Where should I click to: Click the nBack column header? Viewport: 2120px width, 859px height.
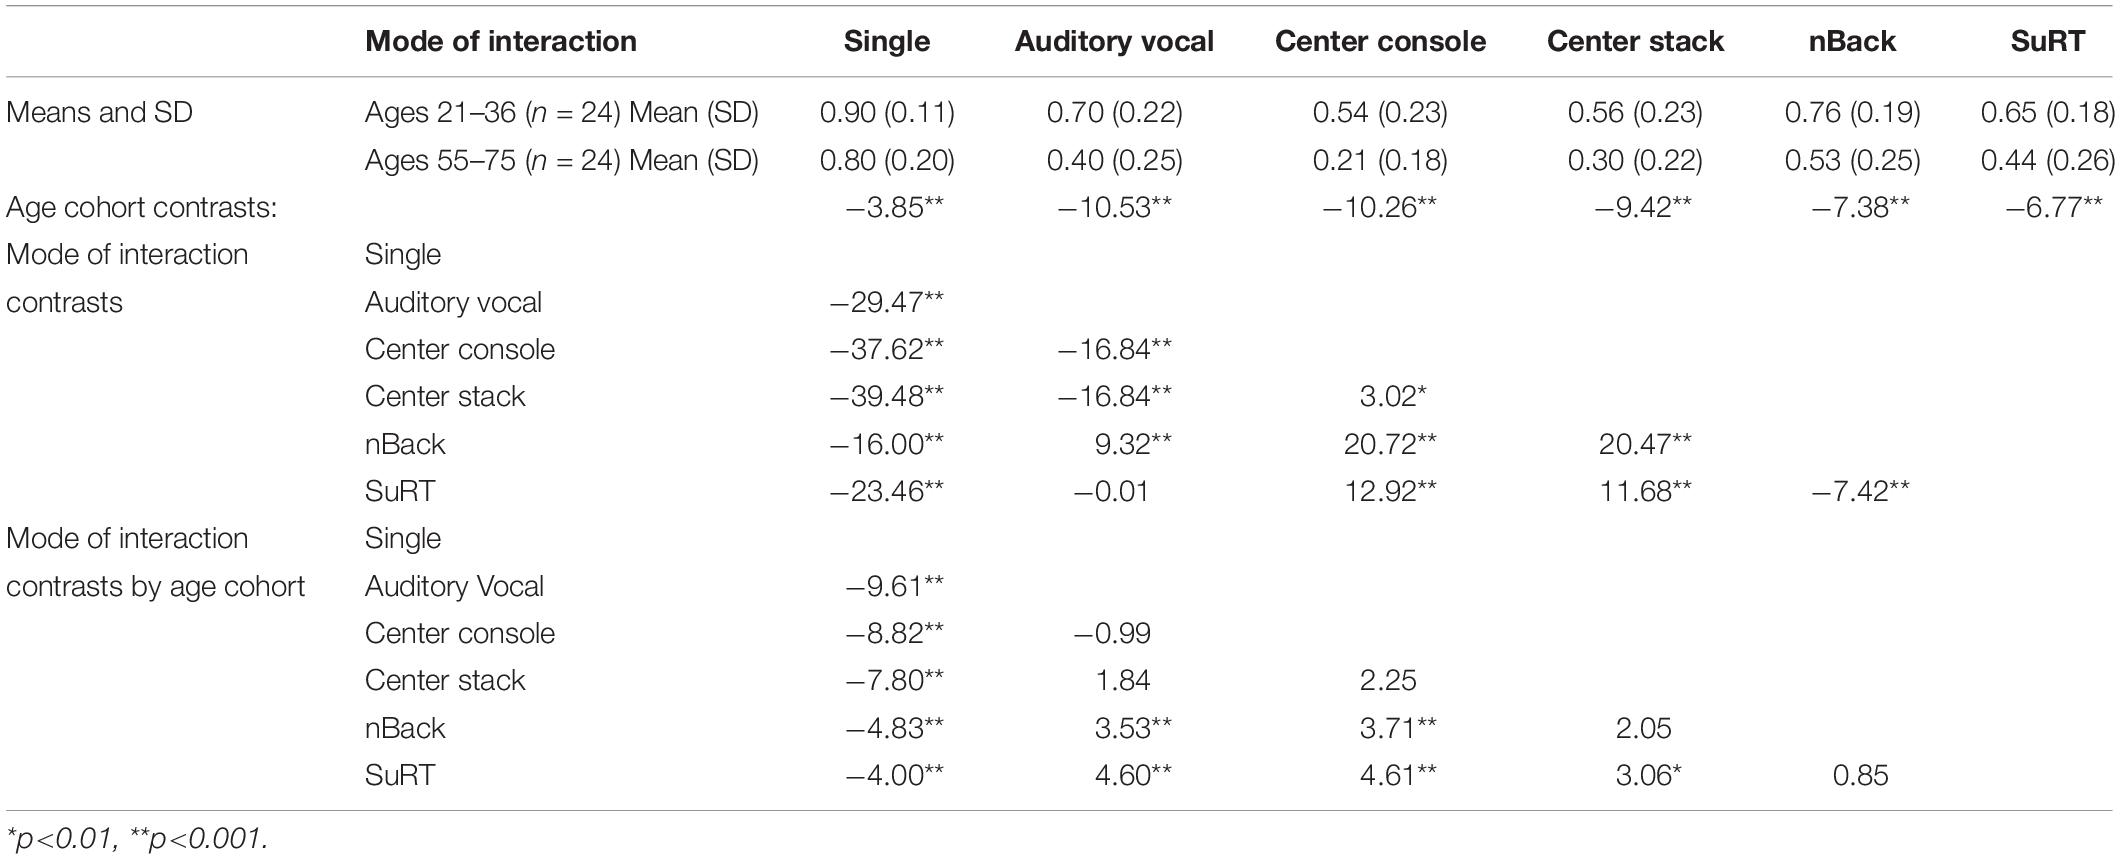coord(1852,41)
